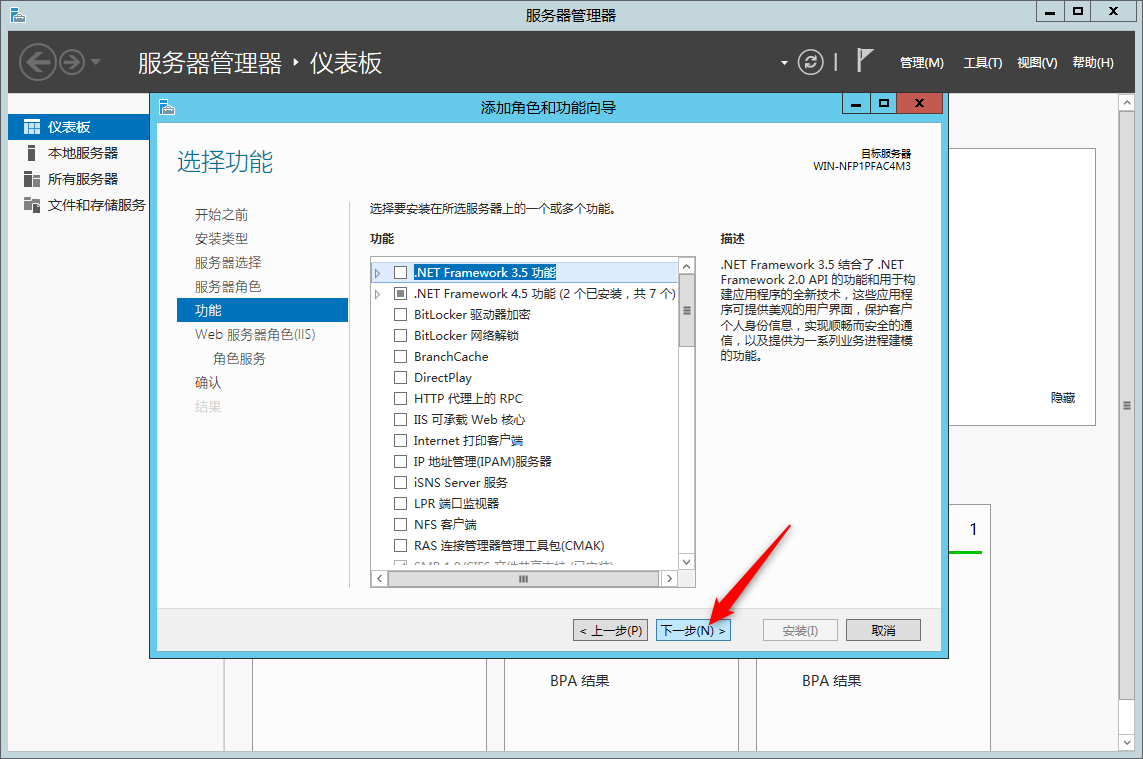The height and width of the screenshot is (759, 1143).
Task: Go to the 开始之前 wizard step
Action: point(222,214)
